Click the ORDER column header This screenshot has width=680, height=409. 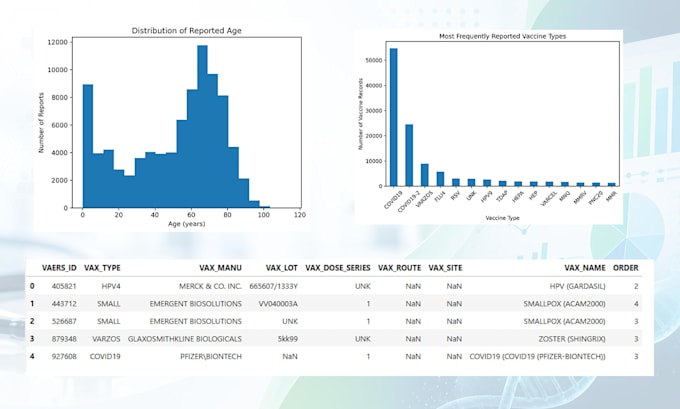tap(626, 268)
